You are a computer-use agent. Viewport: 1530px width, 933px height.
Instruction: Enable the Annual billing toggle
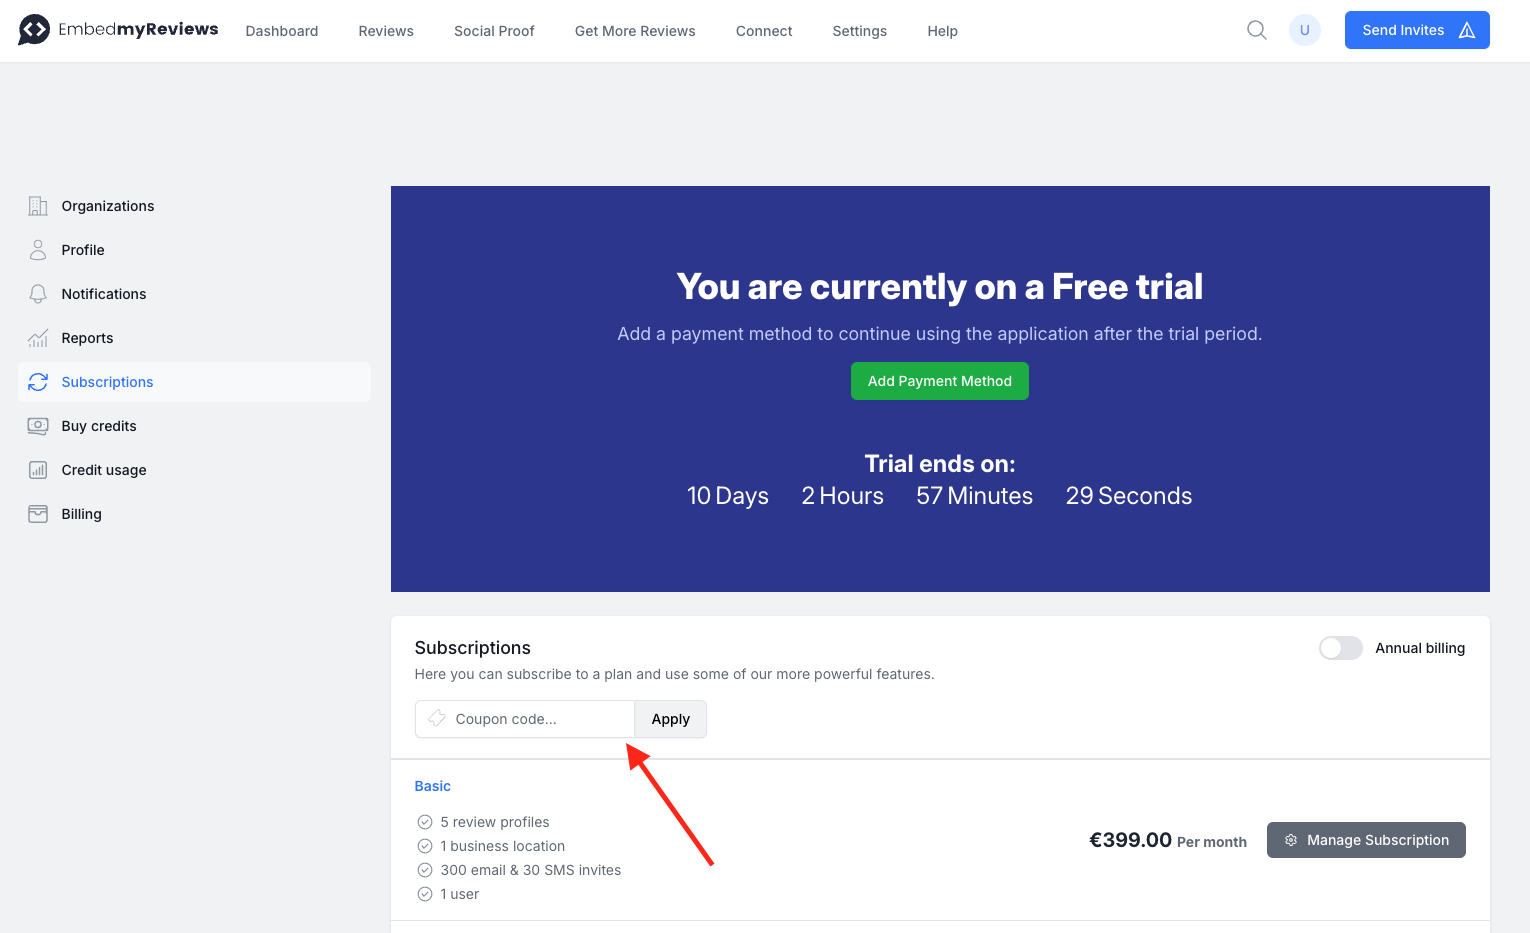pos(1340,648)
